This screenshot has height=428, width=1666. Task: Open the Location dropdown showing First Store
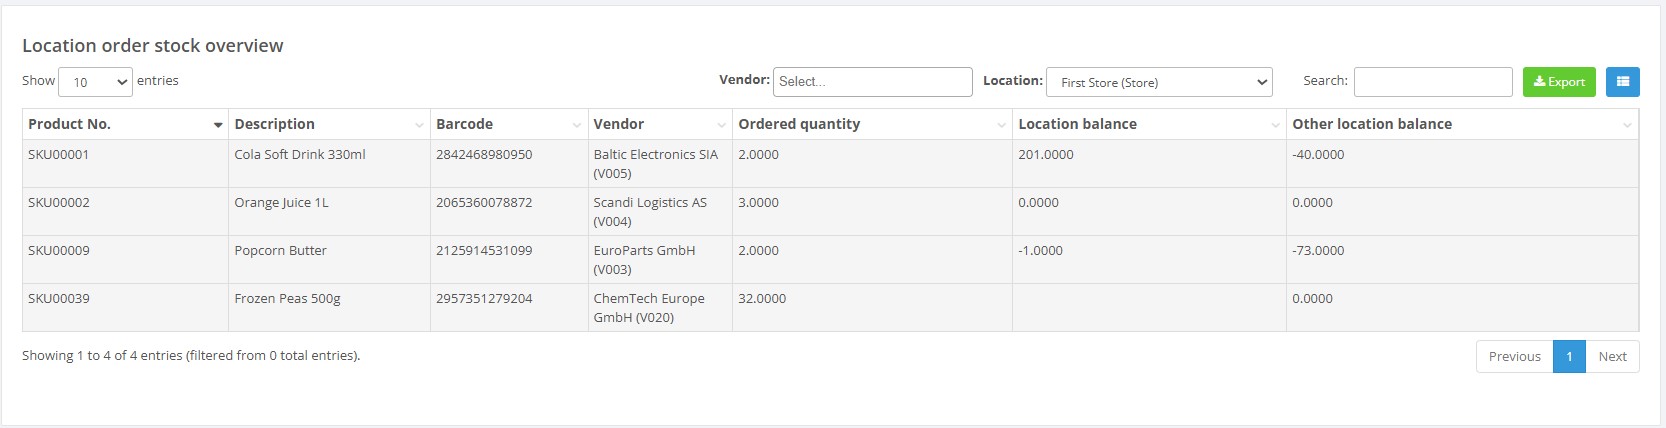[1159, 82]
